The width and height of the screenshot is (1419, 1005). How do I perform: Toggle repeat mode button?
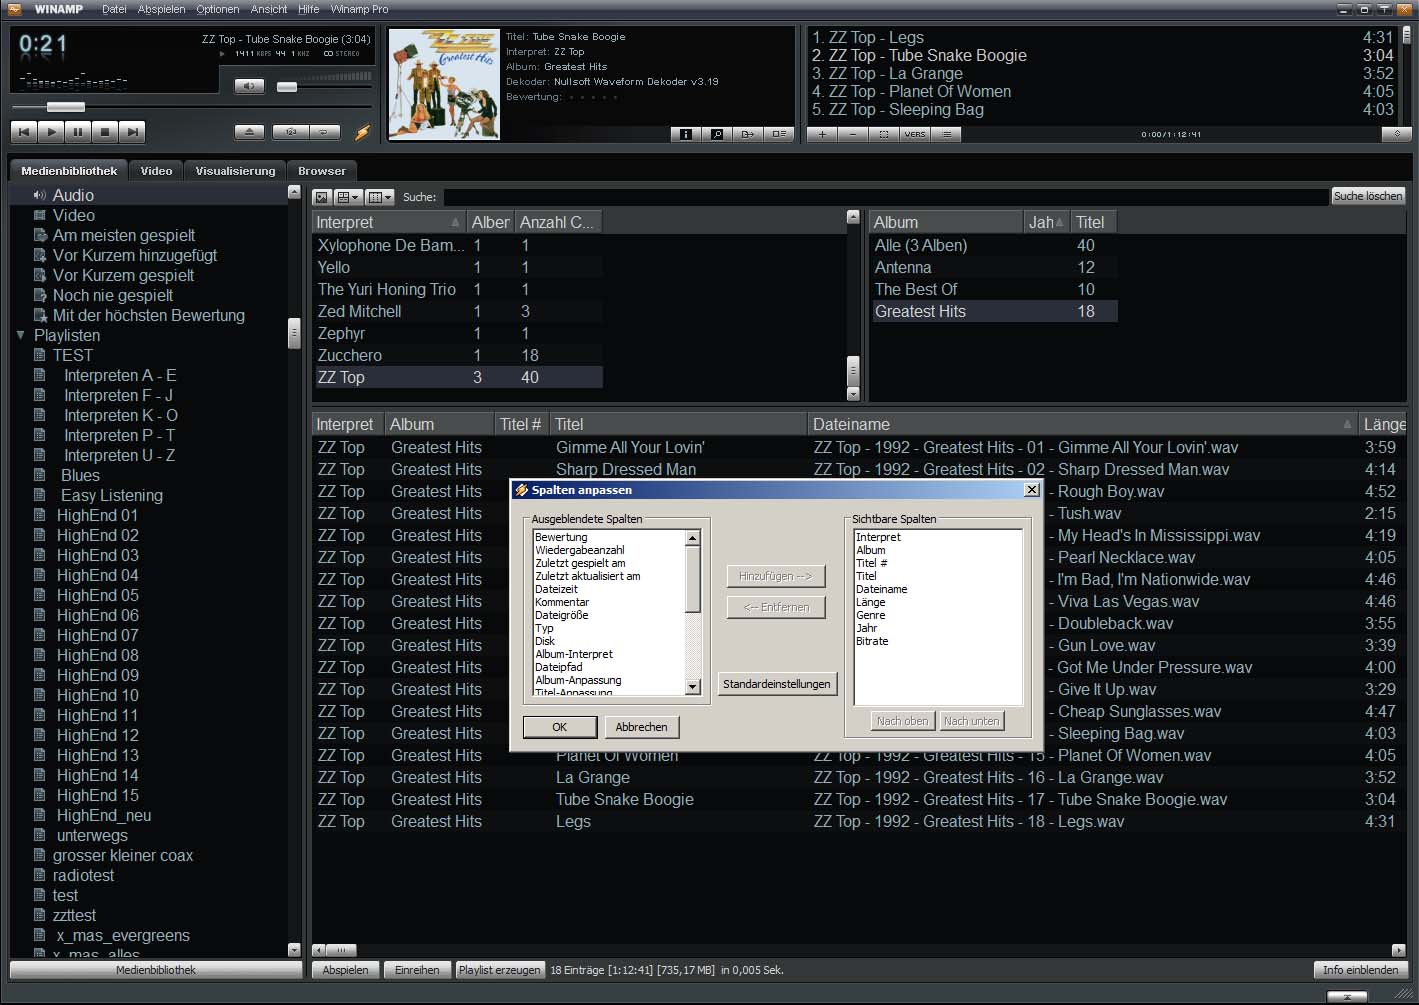coord(324,132)
